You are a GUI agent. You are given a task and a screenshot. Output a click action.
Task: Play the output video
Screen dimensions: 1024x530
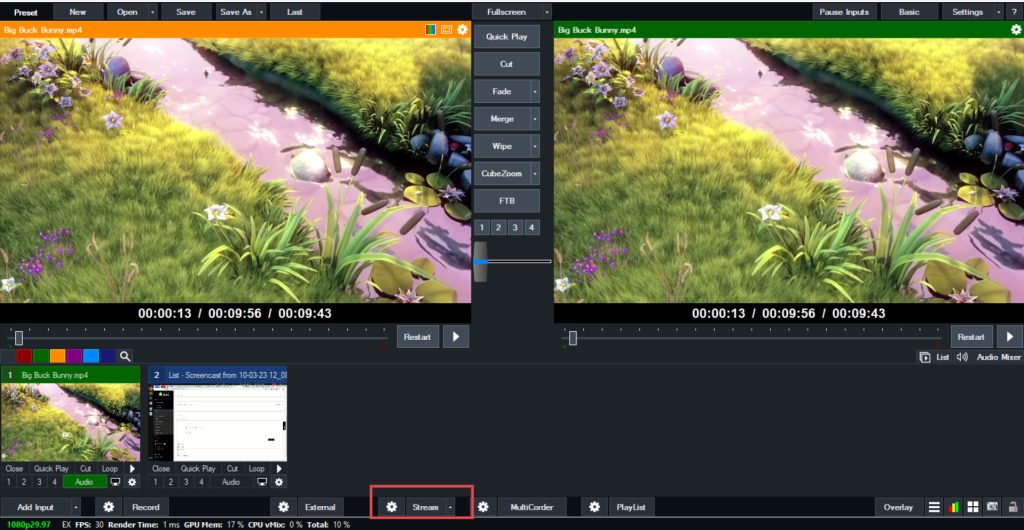coord(1010,337)
